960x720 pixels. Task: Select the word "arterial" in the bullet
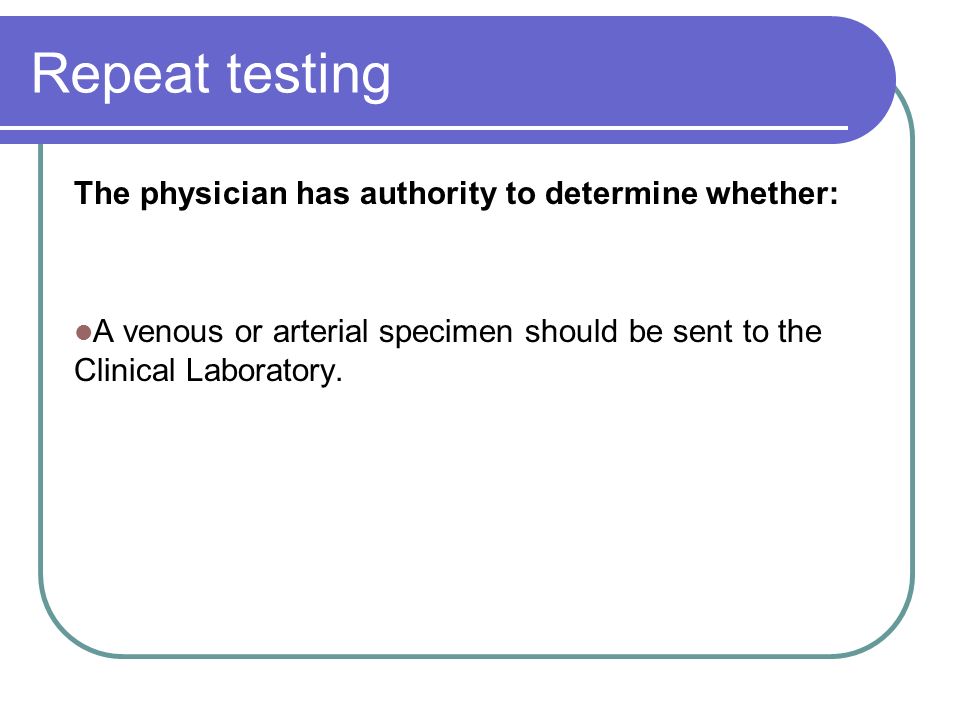tap(320, 331)
